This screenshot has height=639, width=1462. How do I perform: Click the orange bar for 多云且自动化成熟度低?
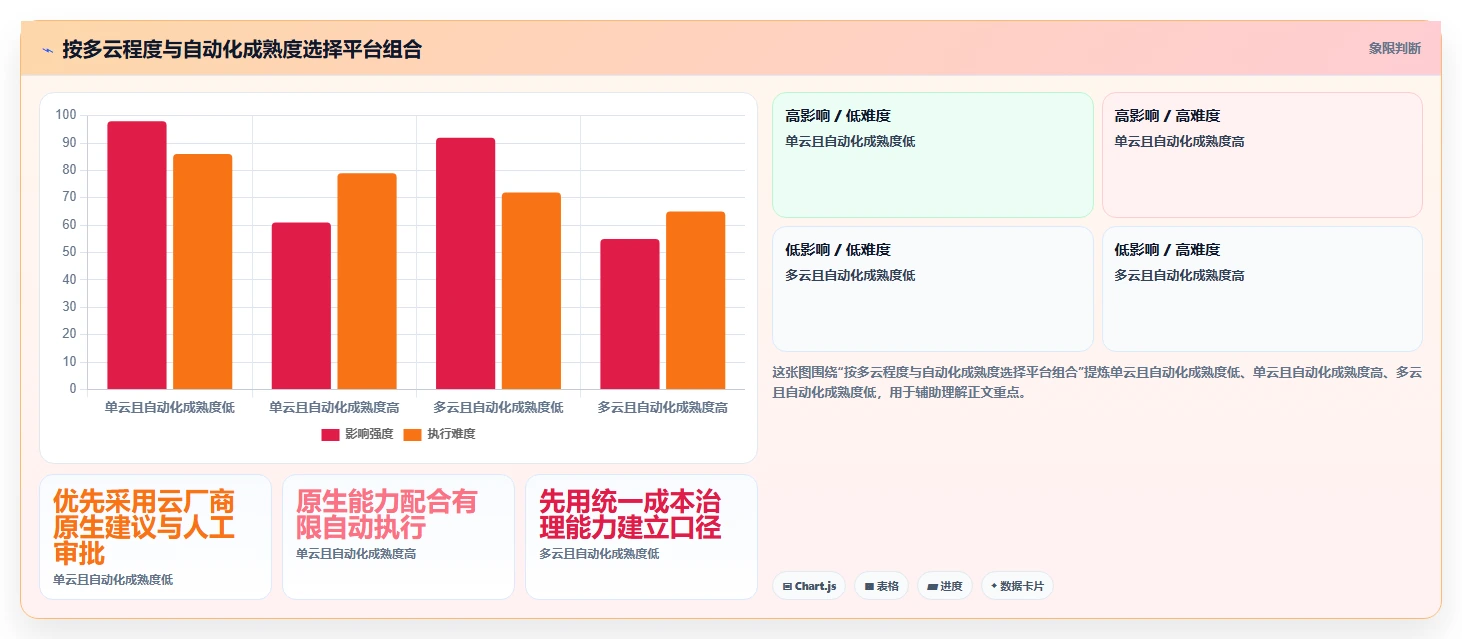click(x=531, y=291)
